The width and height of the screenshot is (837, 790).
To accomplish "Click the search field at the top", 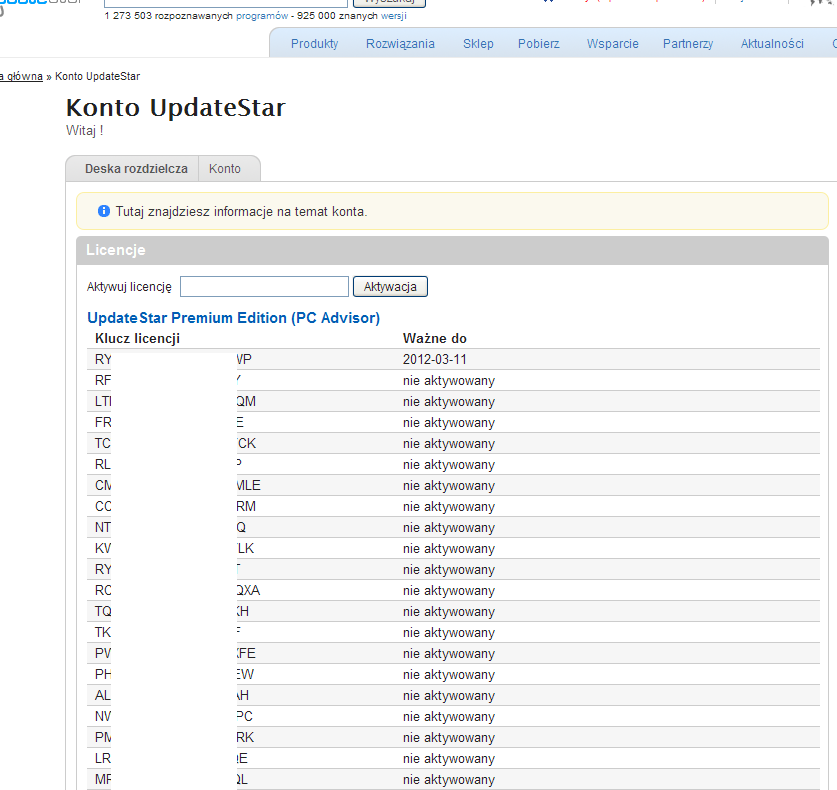I will (225, 3).
